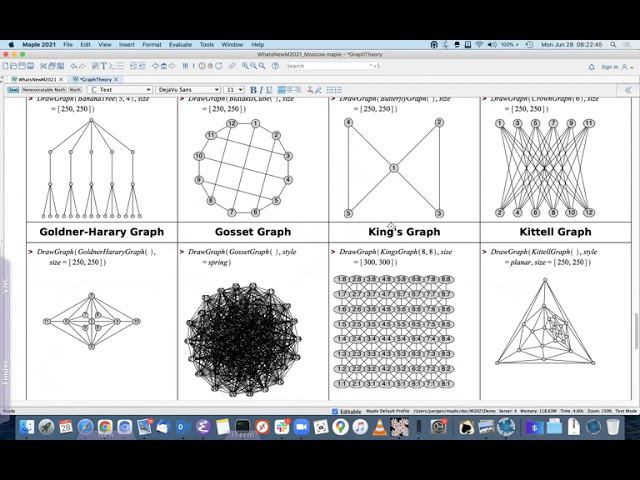Click the home icon in toolbar
The width and height of the screenshot is (640, 480).
click(164, 66)
